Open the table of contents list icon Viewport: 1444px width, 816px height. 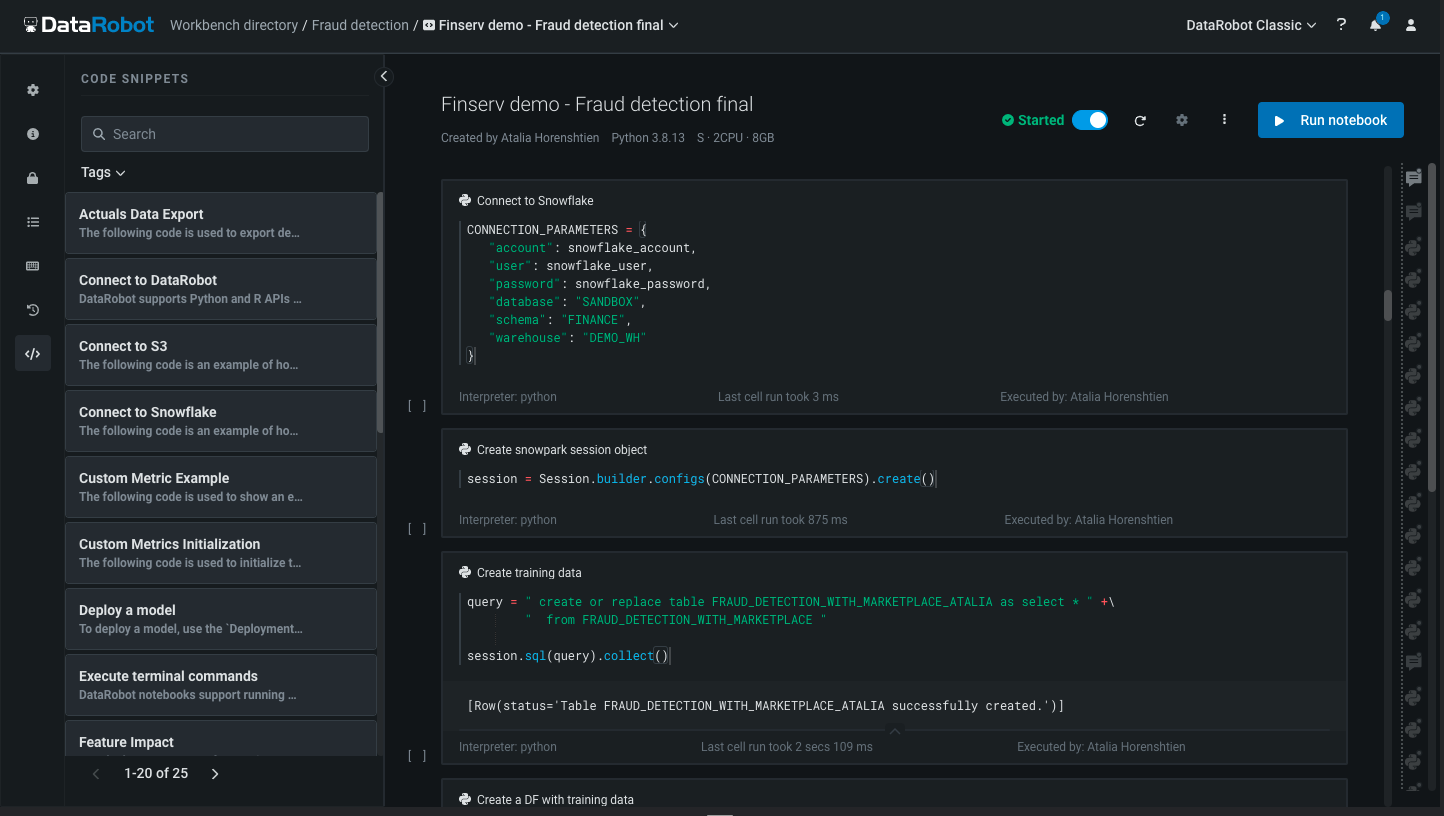pyautogui.click(x=33, y=222)
